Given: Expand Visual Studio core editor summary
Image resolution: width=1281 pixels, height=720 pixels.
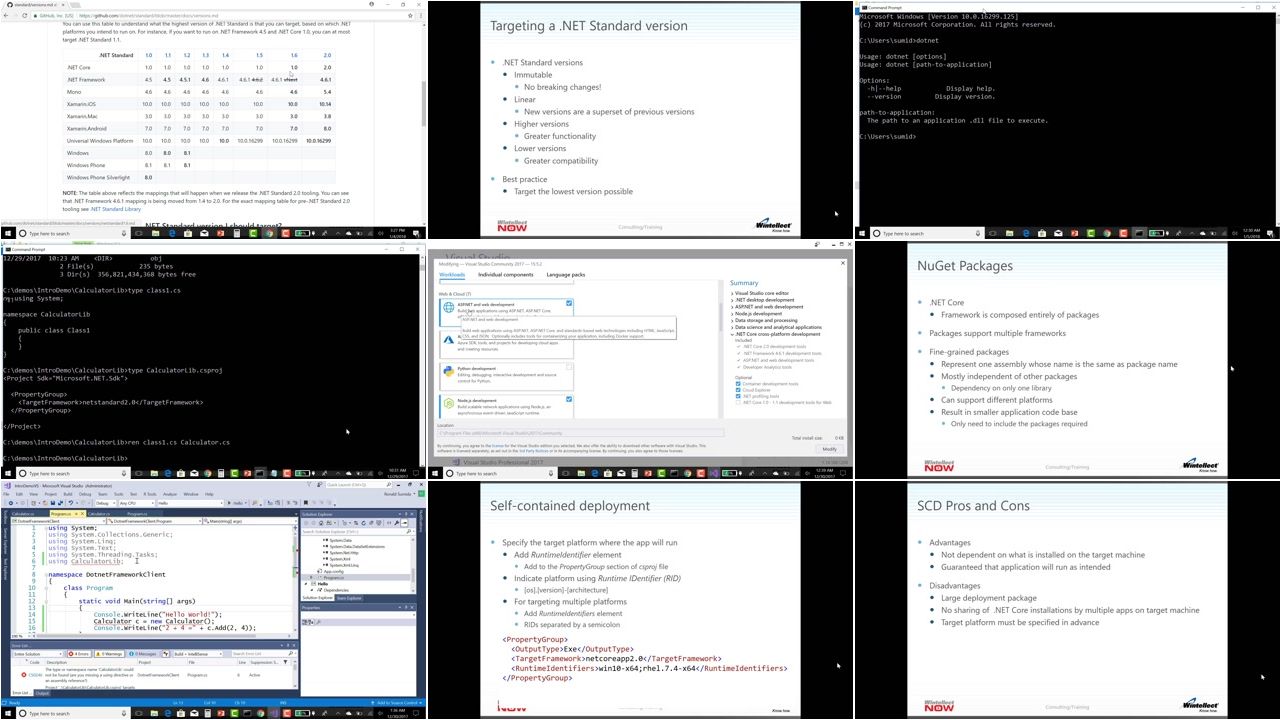Looking at the screenshot, I should tap(732, 293).
